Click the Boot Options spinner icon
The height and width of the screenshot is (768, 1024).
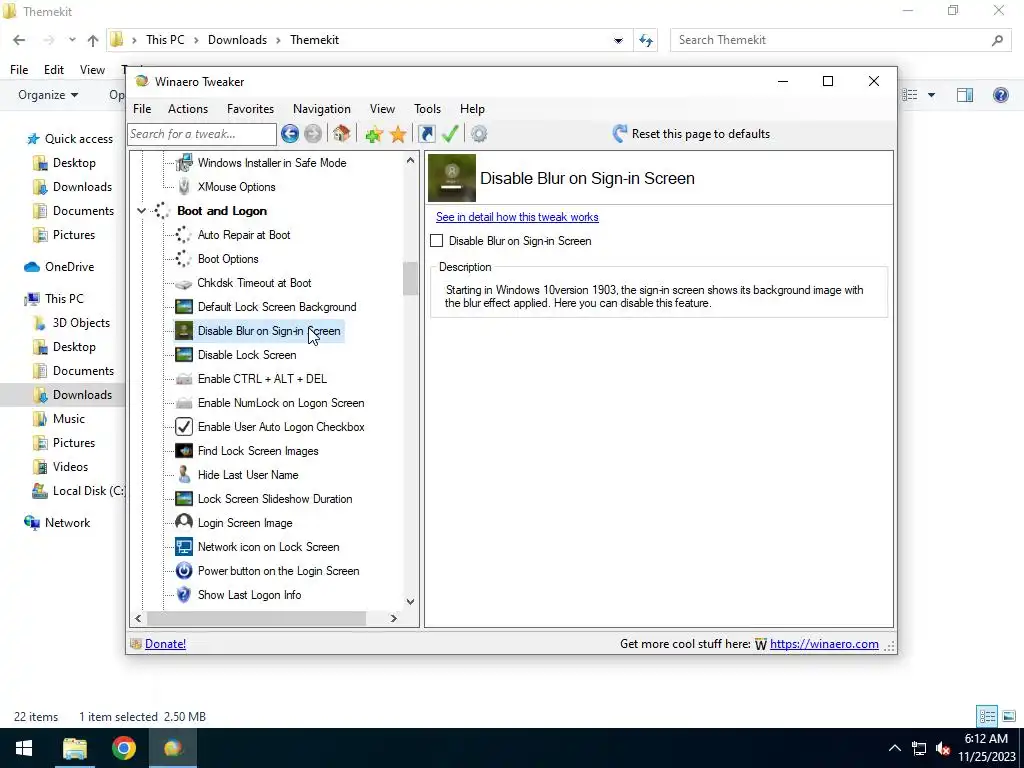[184, 259]
